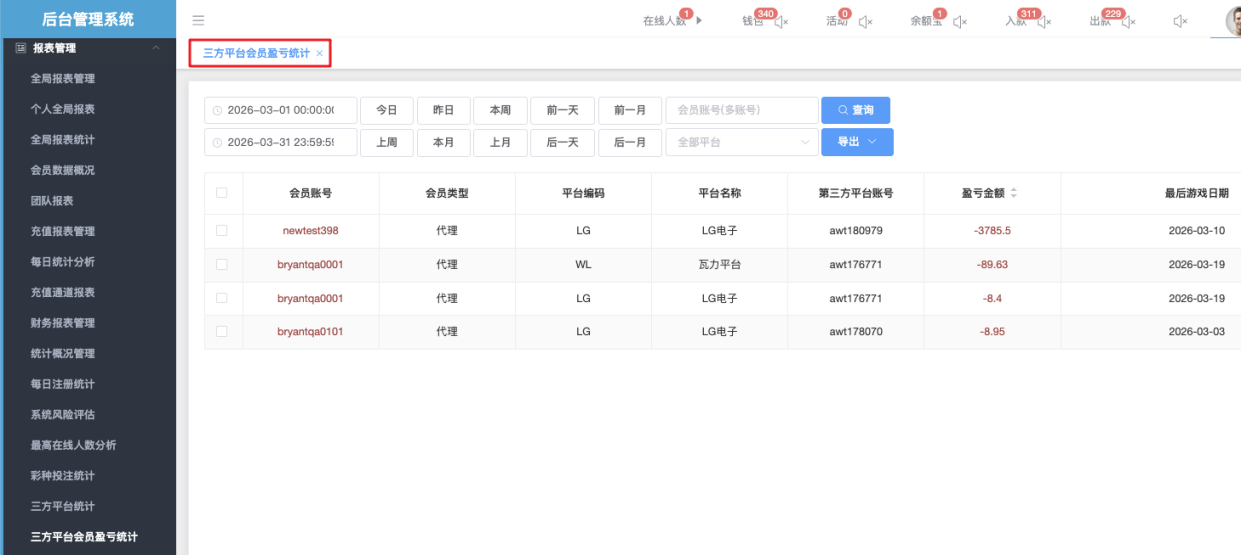This screenshot has width=1241, height=555.
Task: Sort by the 盈亏金额 column arrows
Action: click(x=1015, y=193)
